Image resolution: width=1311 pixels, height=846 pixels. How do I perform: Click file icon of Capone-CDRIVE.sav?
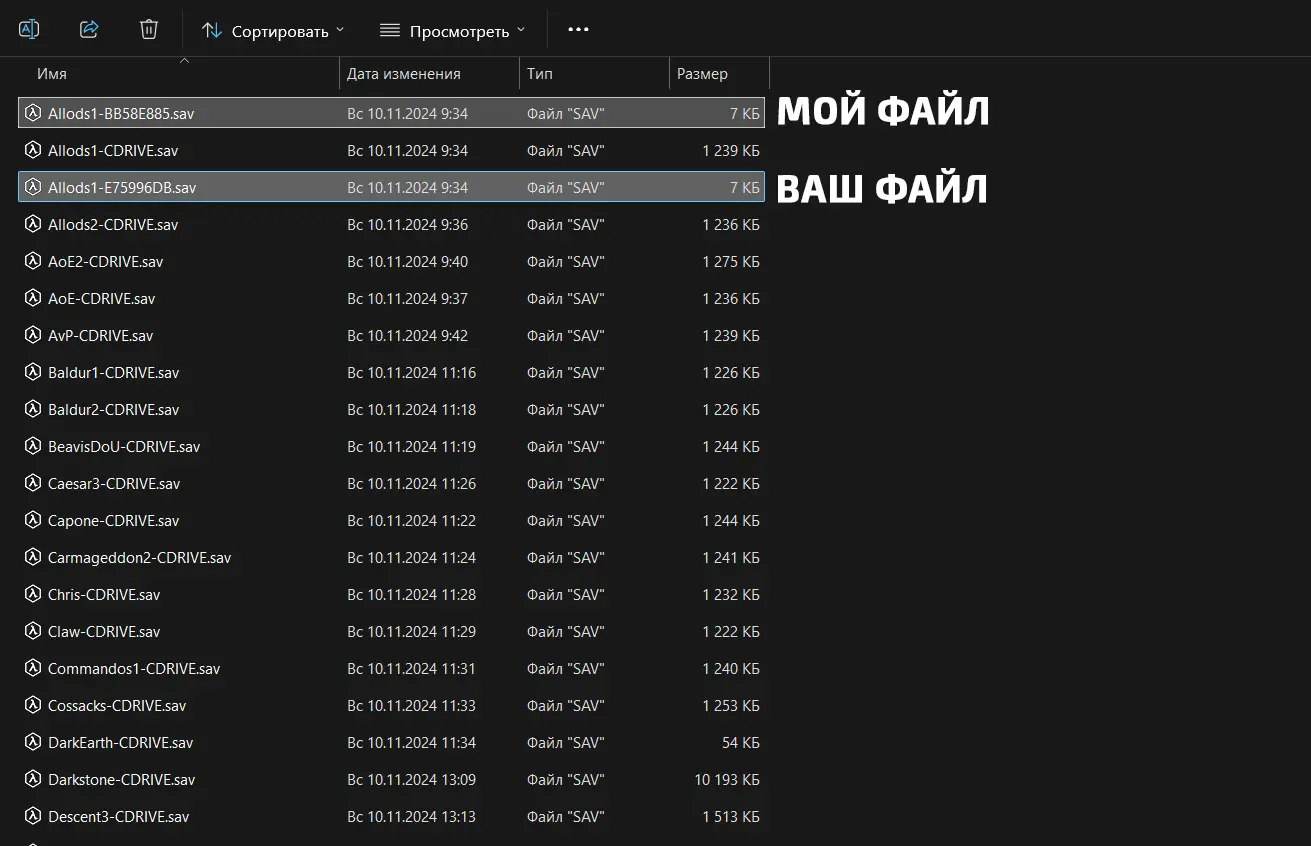[32, 520]
